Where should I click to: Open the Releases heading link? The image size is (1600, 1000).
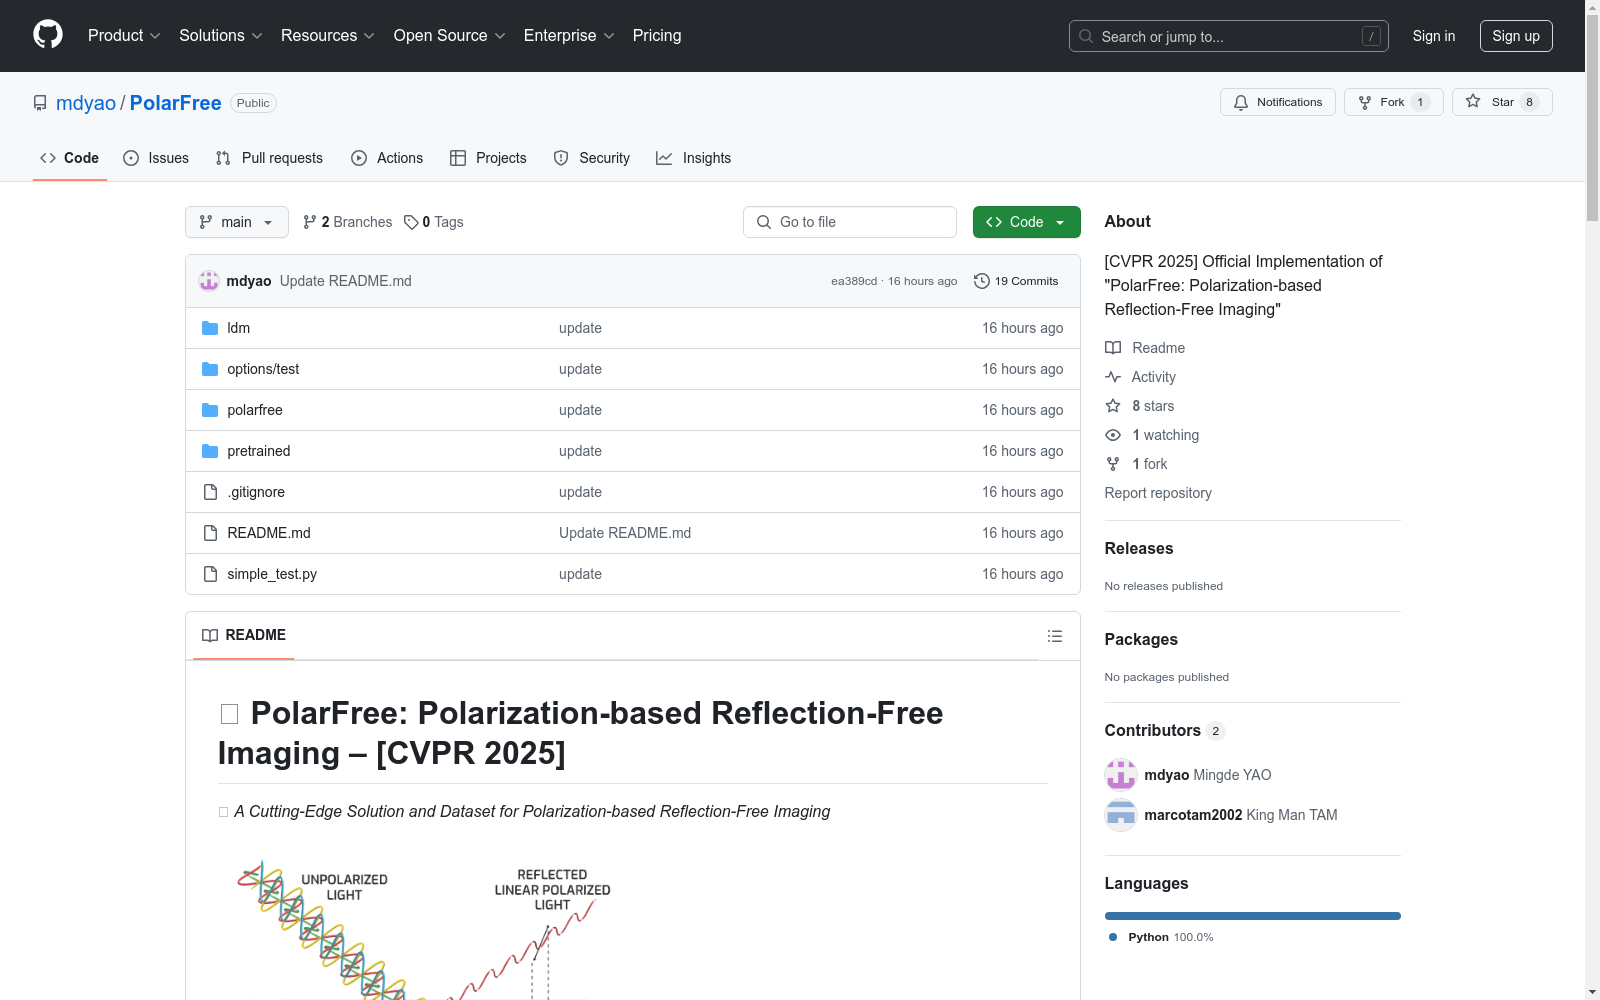pyautogui.click(x=1139, y=548)
